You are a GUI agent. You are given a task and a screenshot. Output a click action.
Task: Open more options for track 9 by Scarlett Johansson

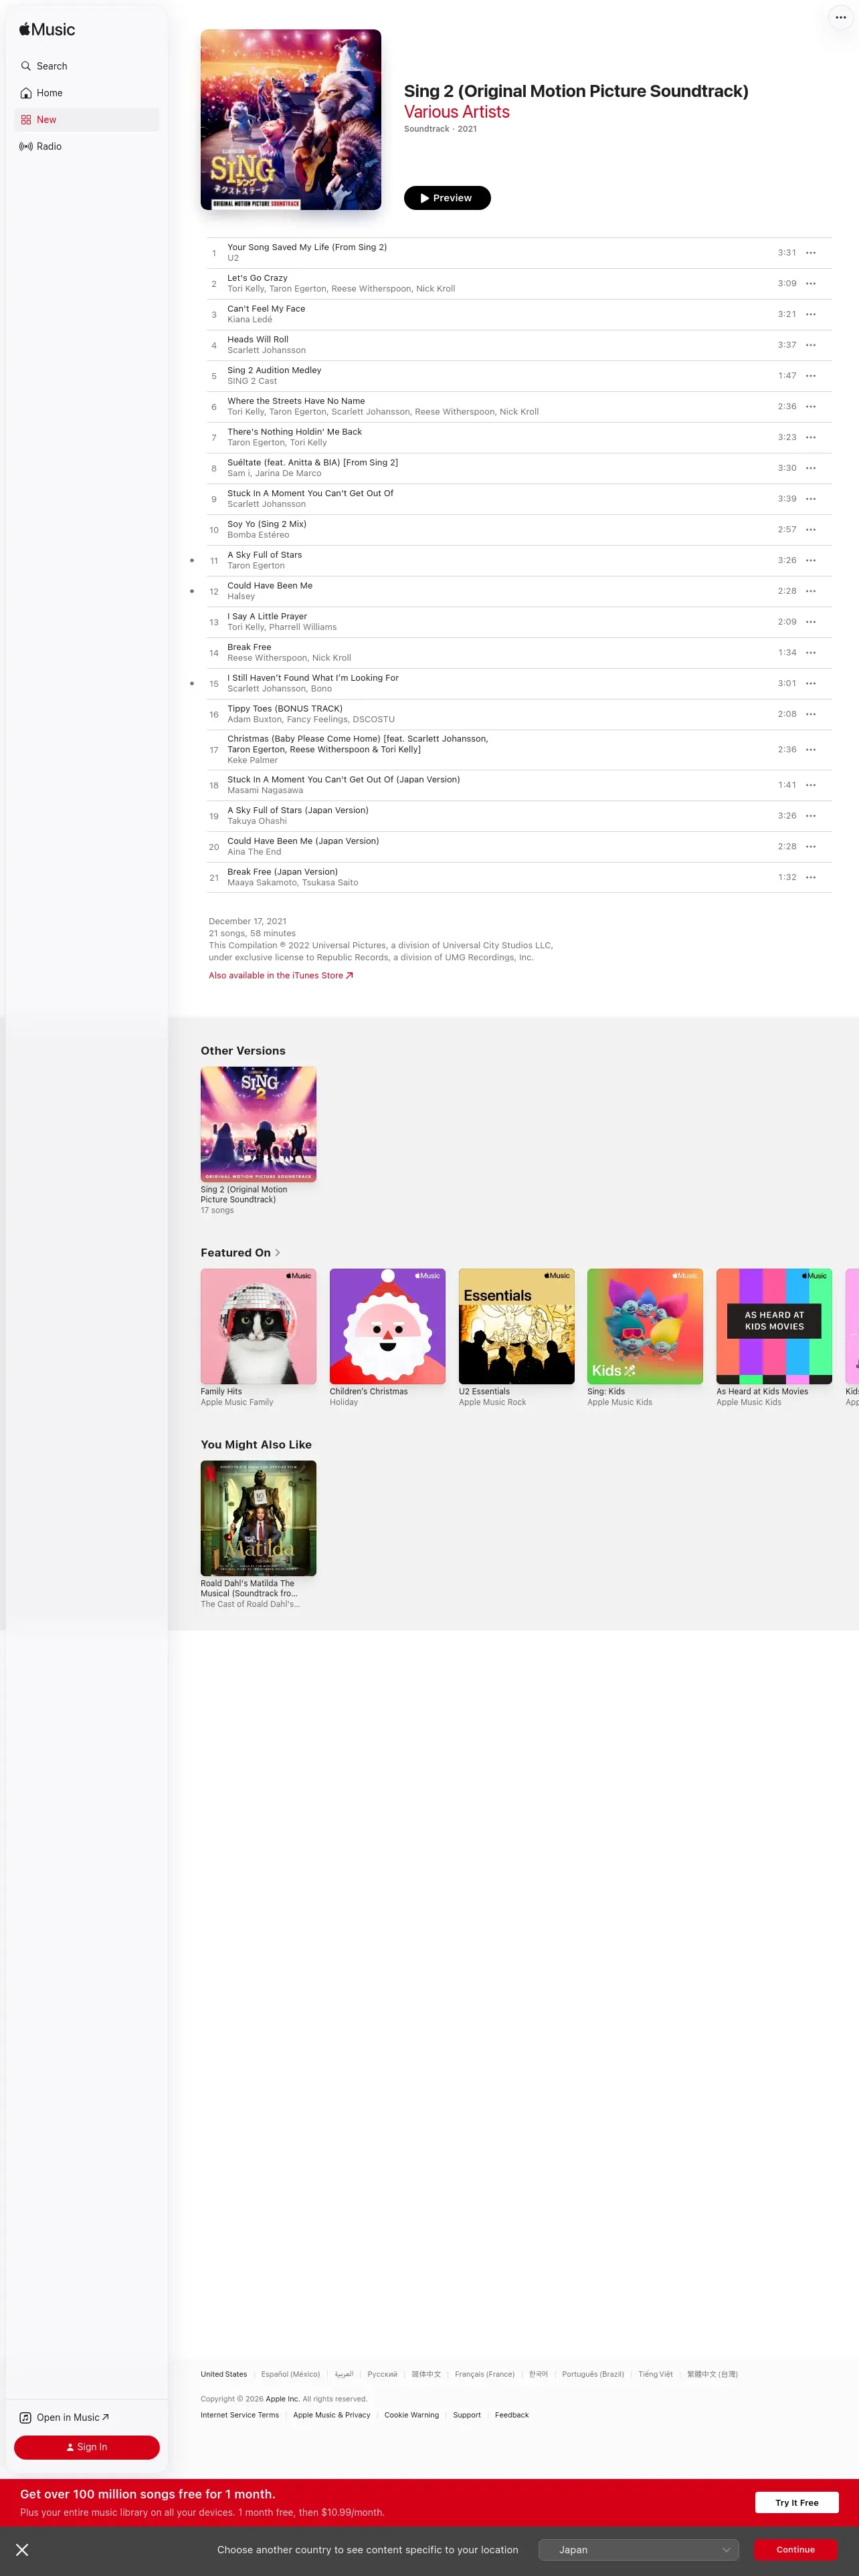811,499
